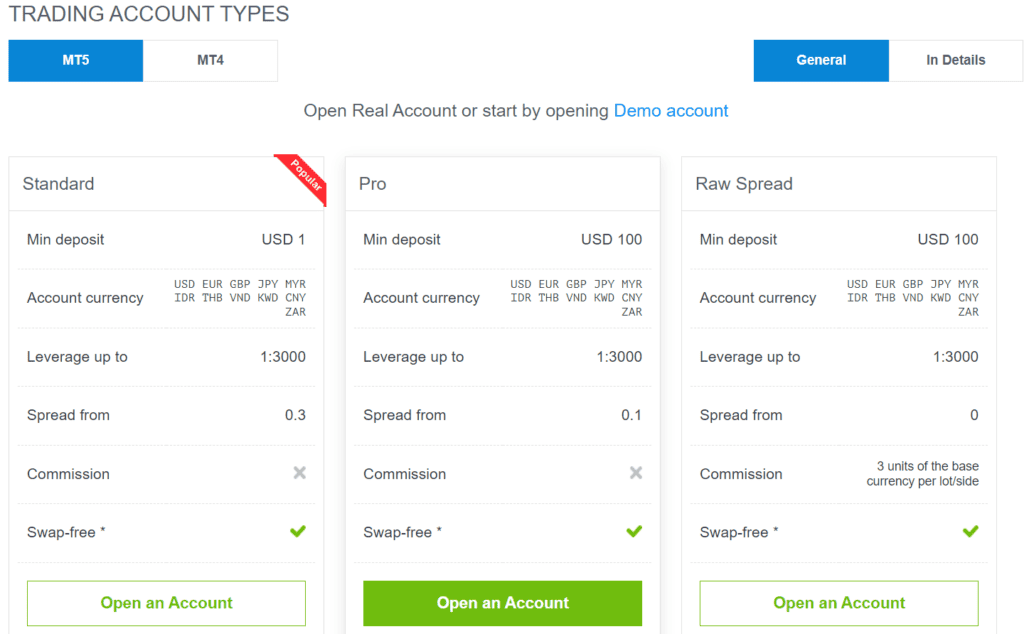Click the Raw Spread card title
The image size is (1024, 634).
click(x=744, y=184)
